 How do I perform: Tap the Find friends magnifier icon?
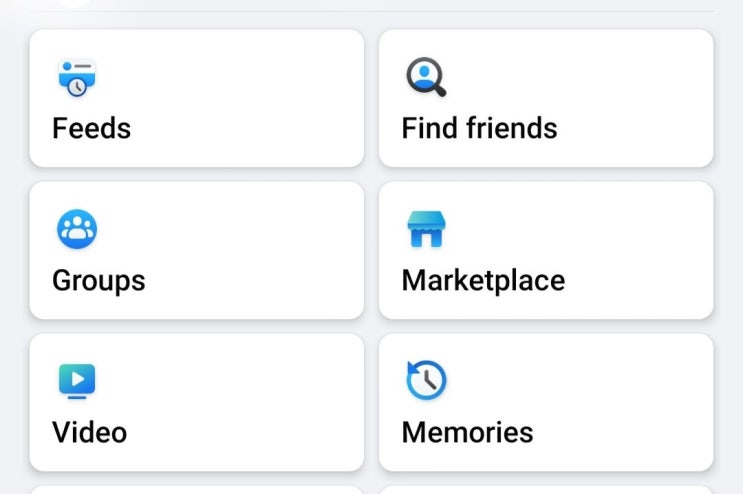pyautogui.click(x=426, y=77)
